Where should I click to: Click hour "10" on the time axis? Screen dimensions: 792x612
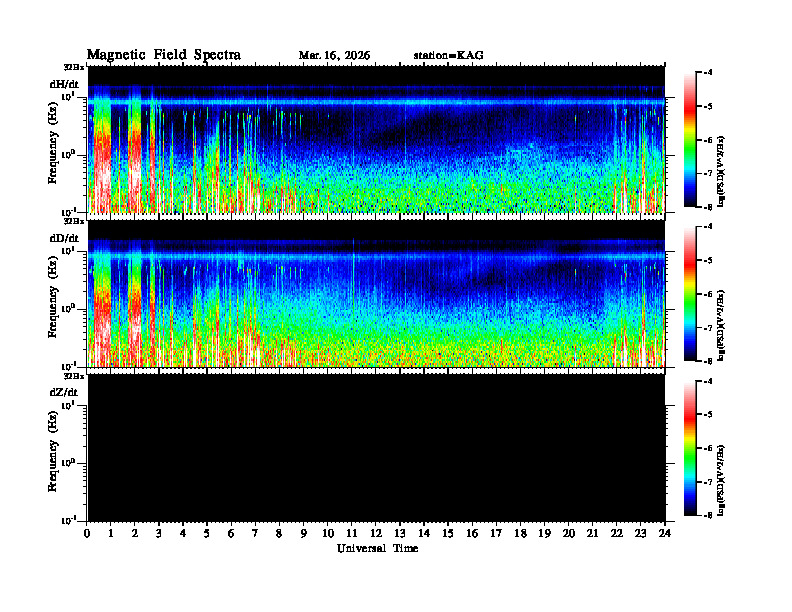pyautogui.click(x=327, y=534)
